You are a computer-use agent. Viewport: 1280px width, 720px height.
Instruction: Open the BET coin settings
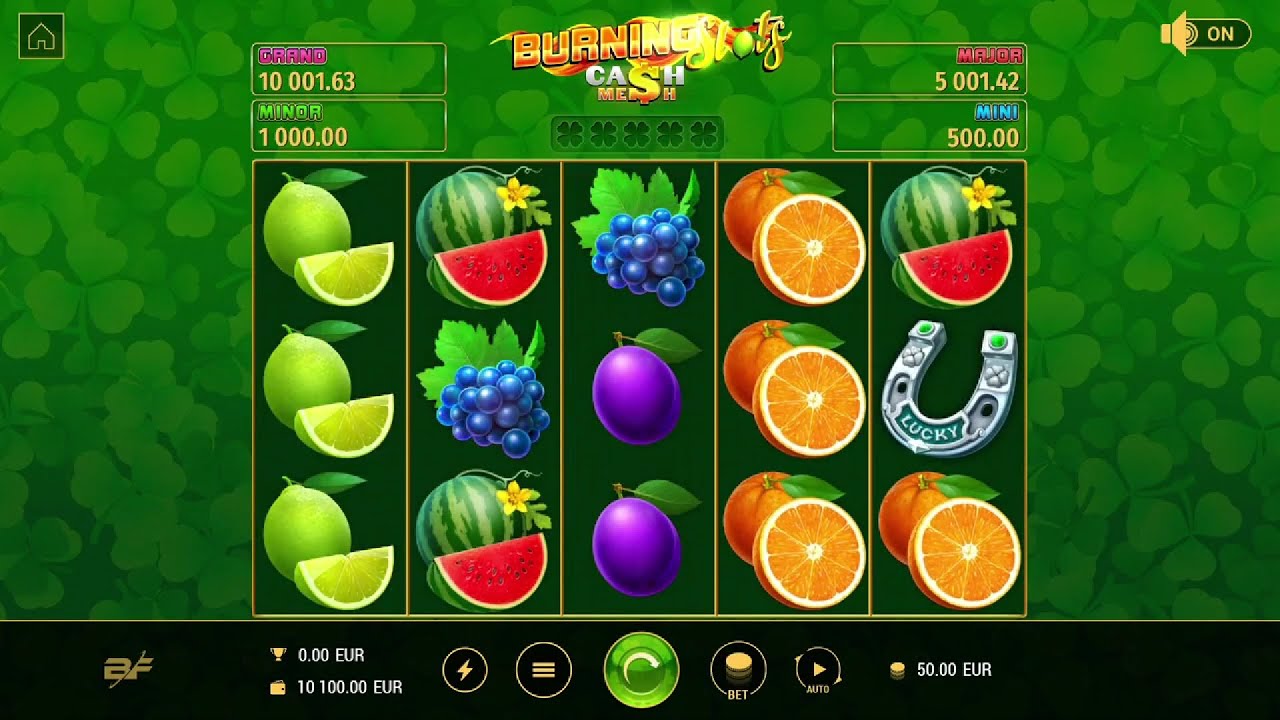[x=738, y=670]
